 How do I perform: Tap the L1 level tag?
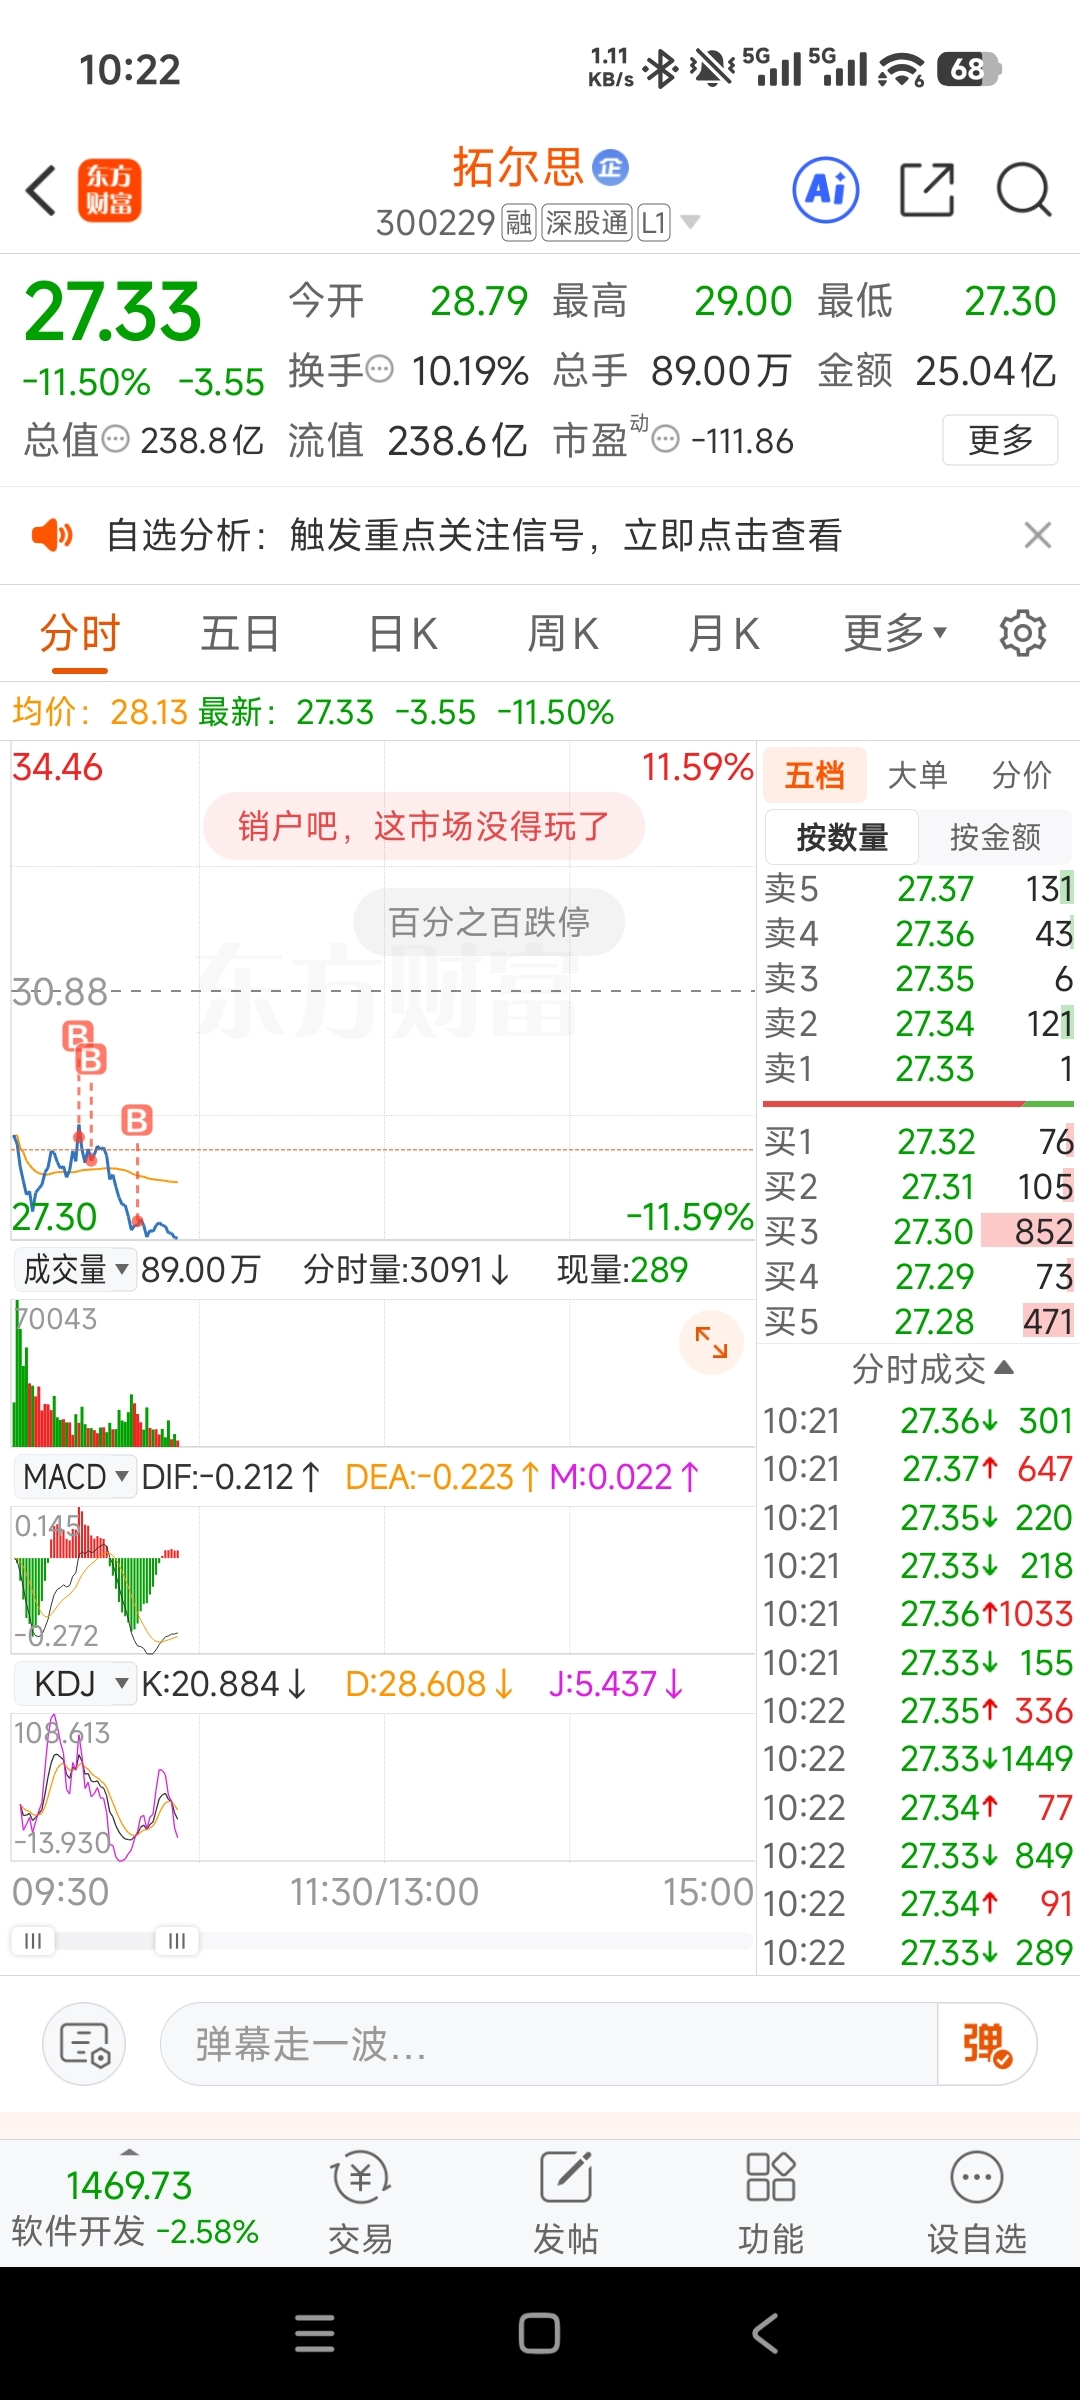coord(654,222)
